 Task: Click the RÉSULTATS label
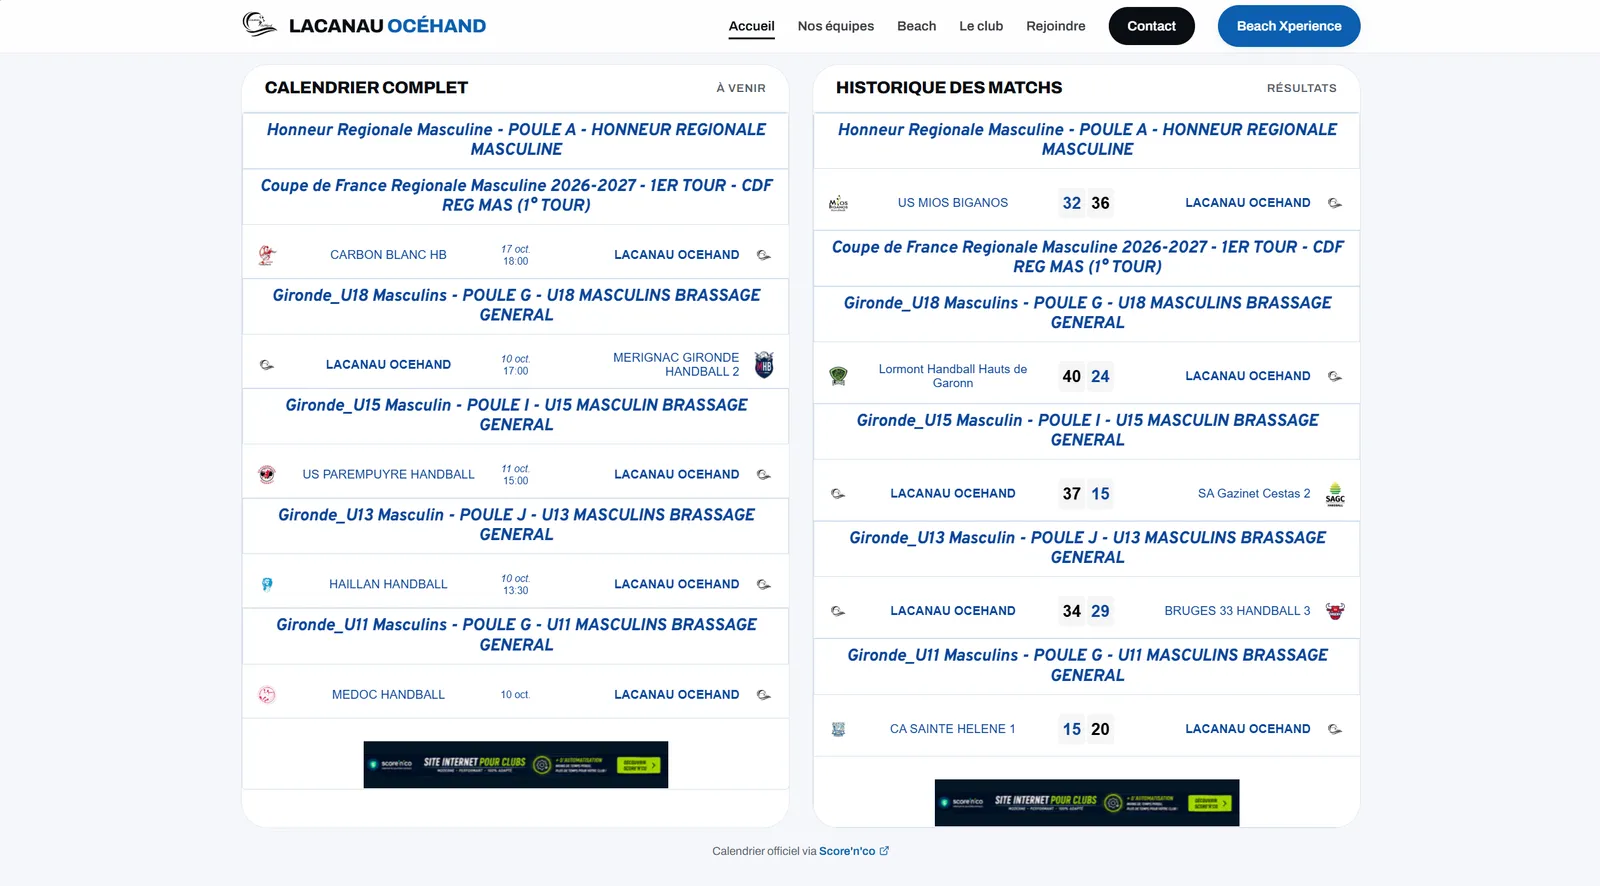click(1302, 88)
